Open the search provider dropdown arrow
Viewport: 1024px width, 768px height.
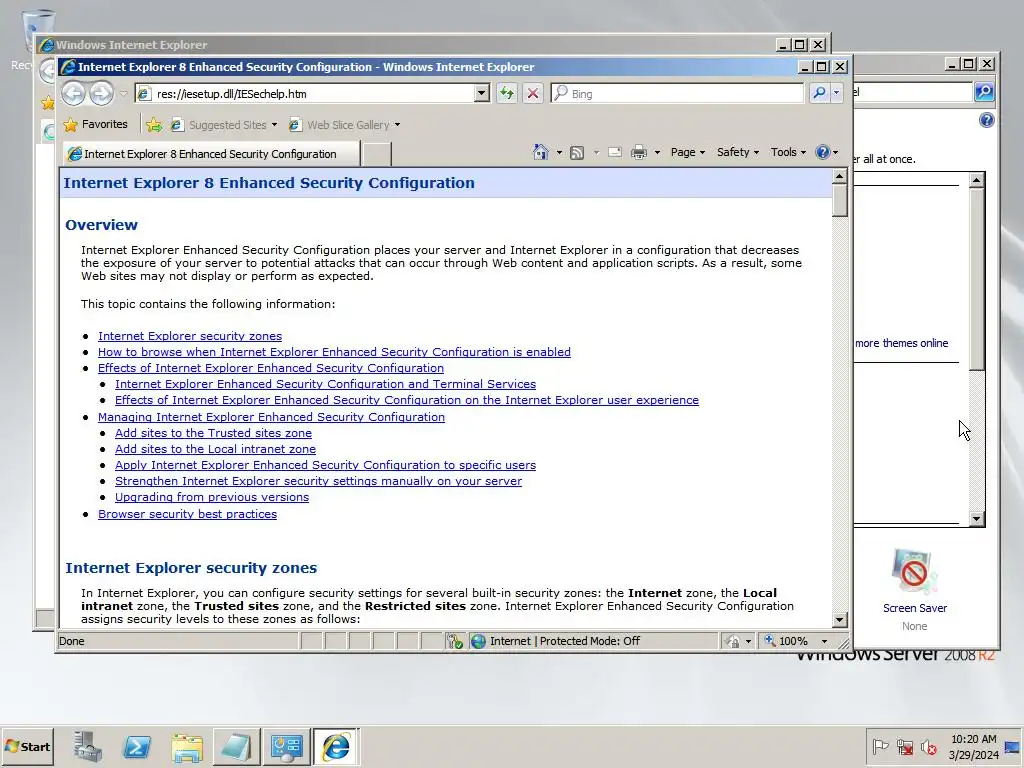click(x=837, y=93)
